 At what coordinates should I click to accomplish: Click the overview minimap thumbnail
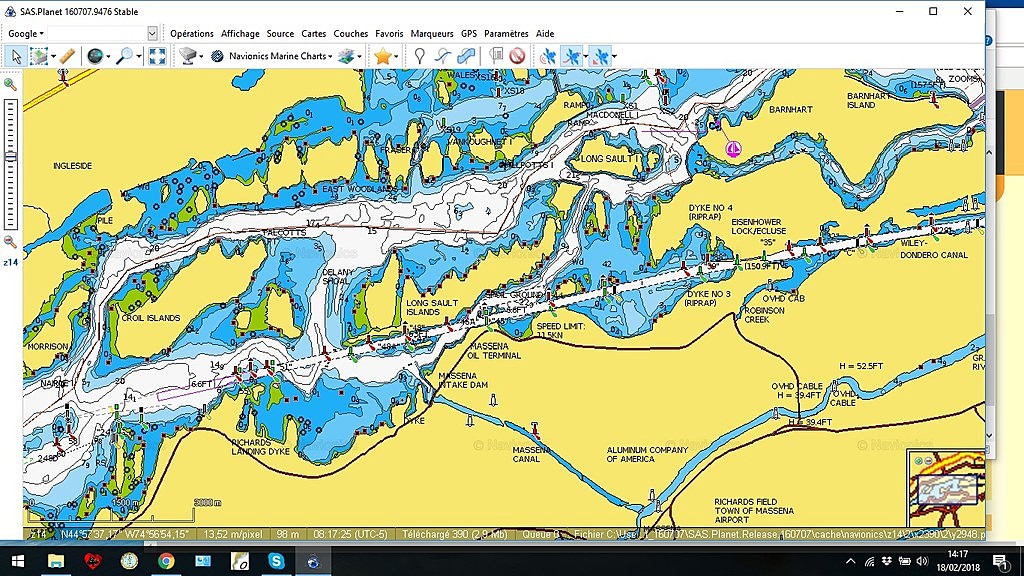[946, 488]
